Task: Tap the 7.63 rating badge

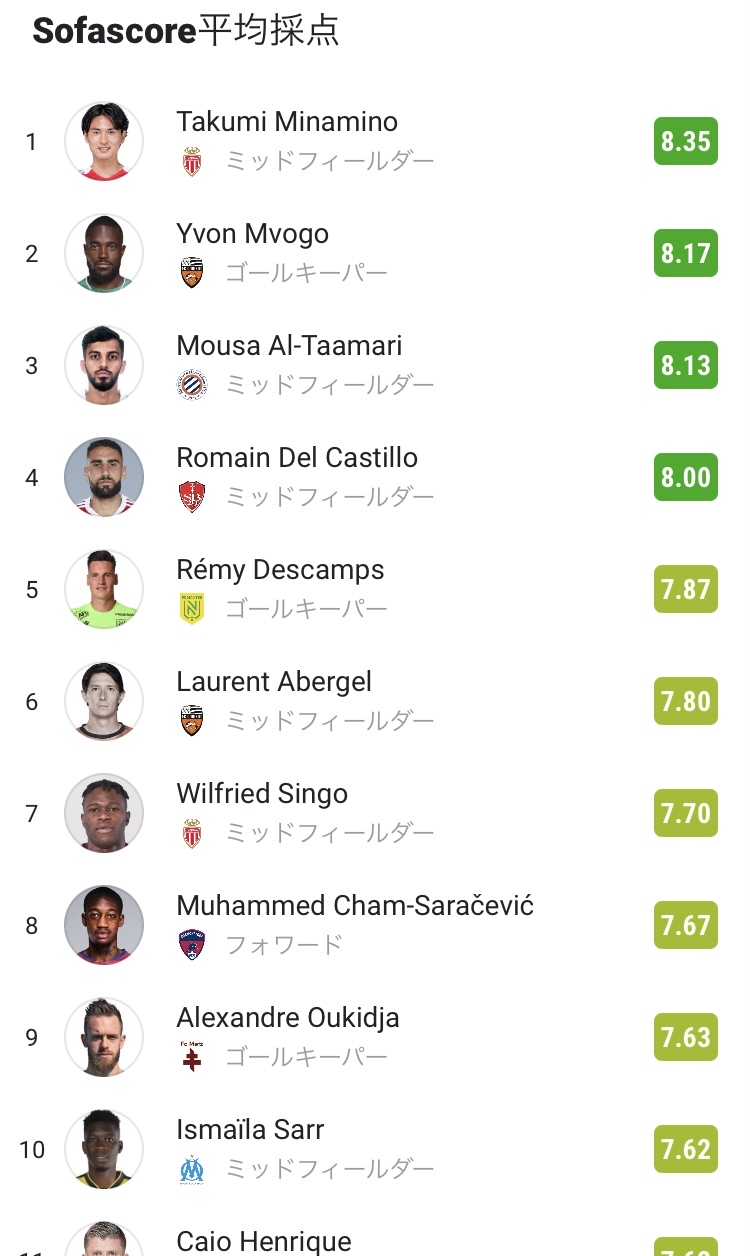Action: [x=686, y=1037]
